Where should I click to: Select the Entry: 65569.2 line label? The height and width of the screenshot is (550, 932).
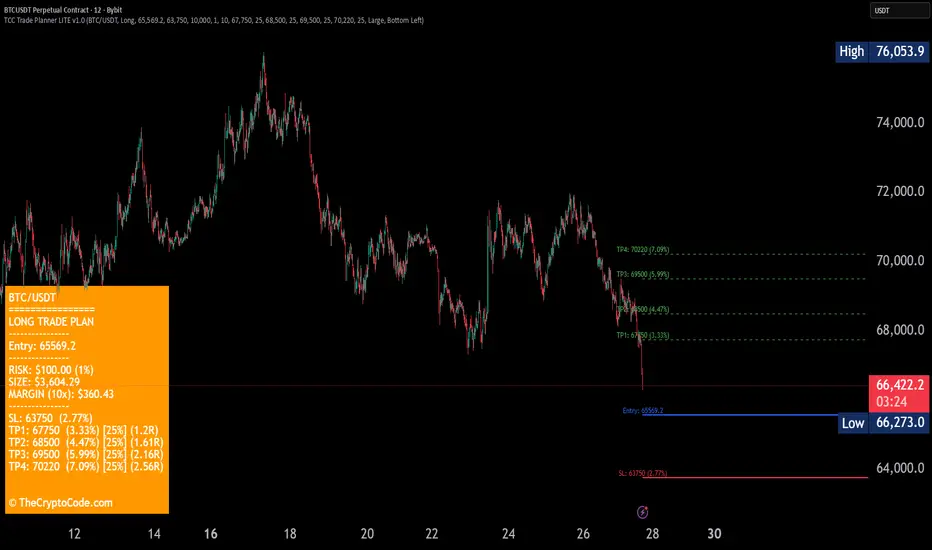(643, 410)
